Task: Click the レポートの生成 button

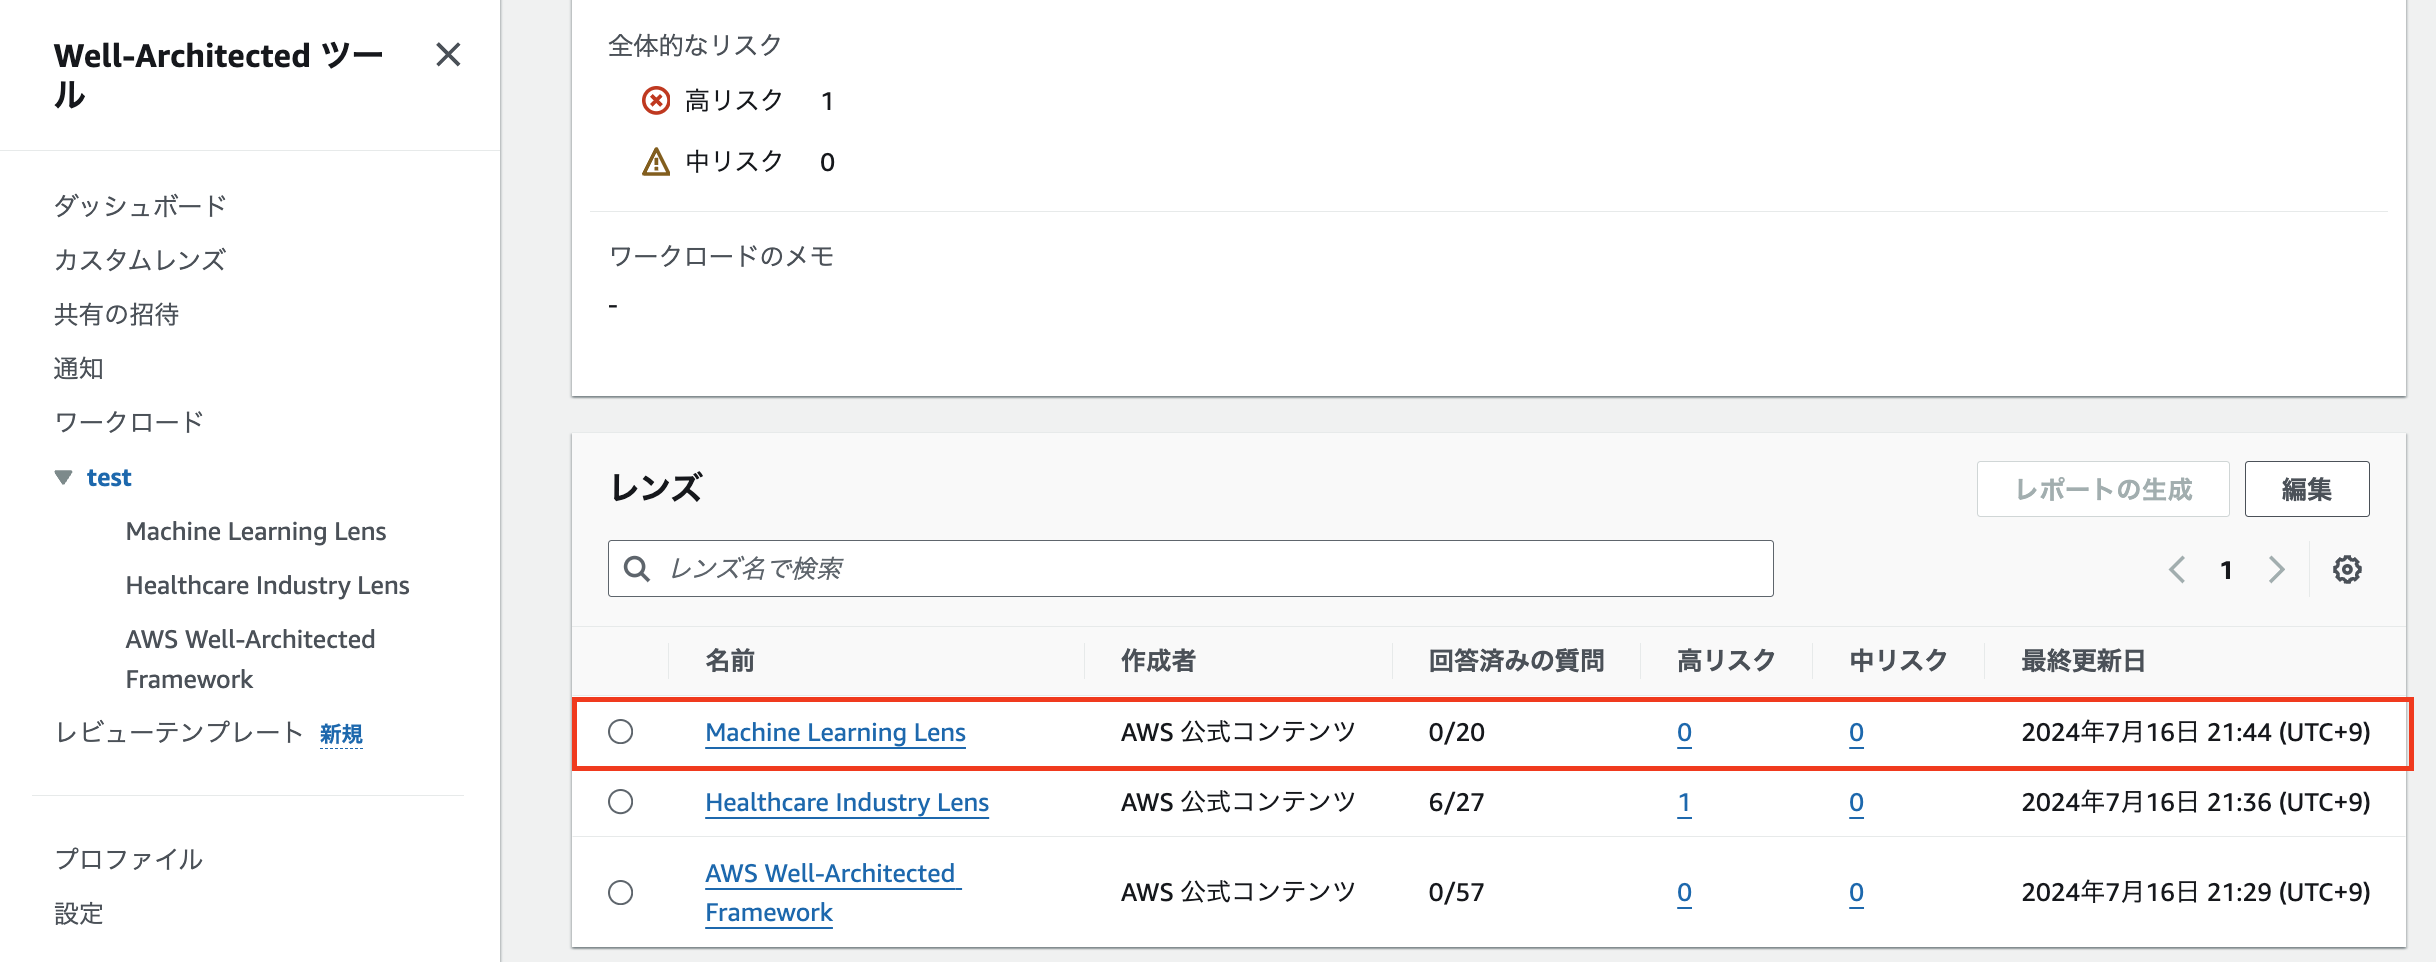Action: point(2103,489)
